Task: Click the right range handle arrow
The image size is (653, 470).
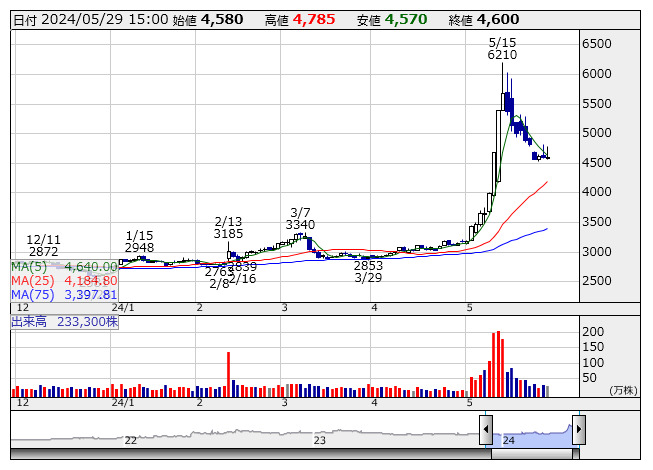Action: 578,430
